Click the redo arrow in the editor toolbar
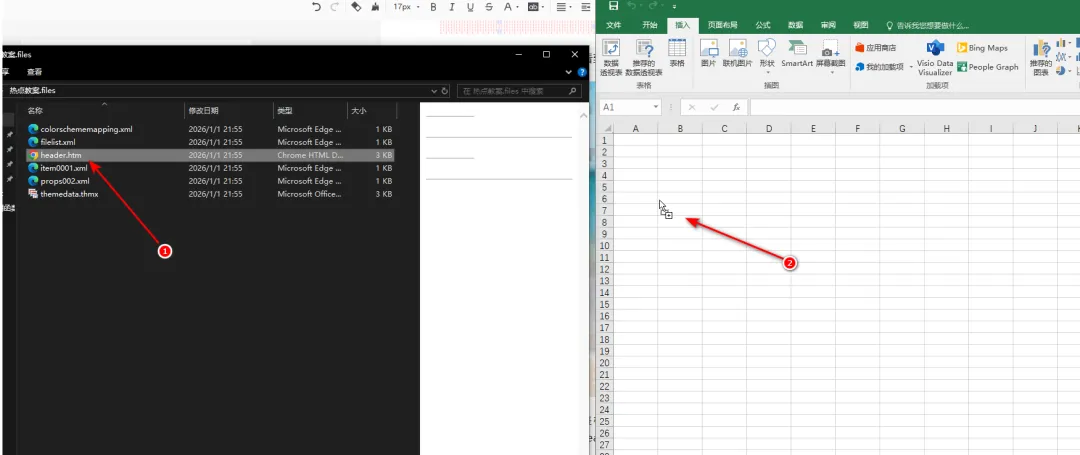 pyautogui.click(x=335, y=7)
